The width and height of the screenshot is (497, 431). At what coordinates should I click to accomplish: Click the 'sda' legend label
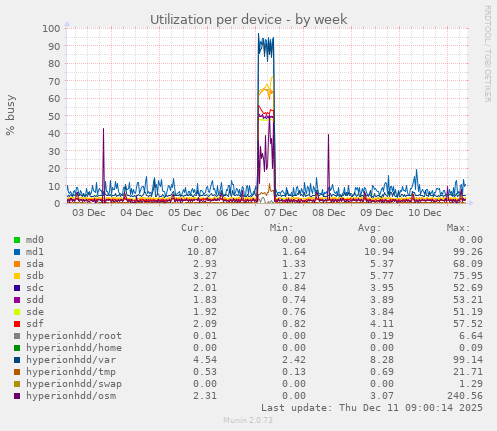(35, 264)
